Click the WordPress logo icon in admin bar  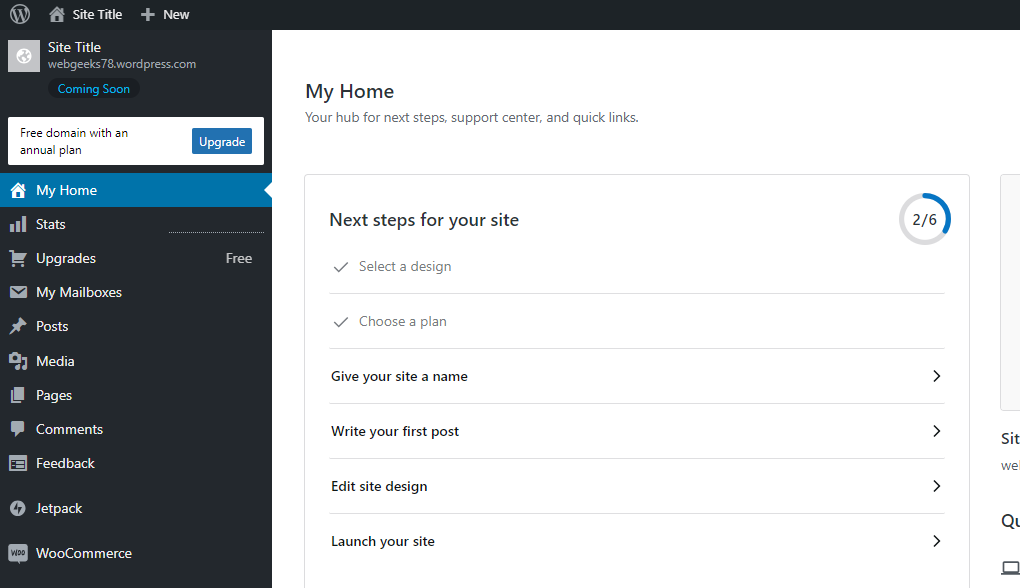click(x=20, y=14)
